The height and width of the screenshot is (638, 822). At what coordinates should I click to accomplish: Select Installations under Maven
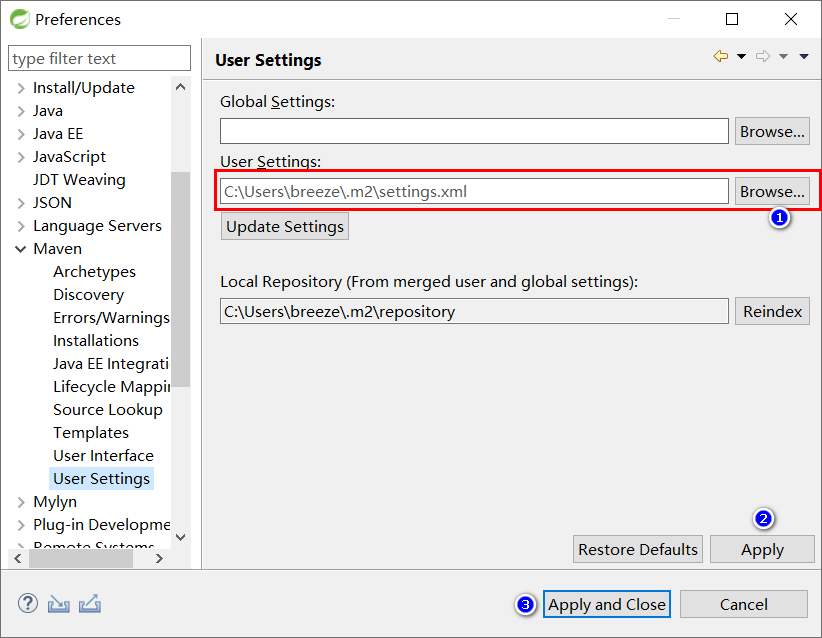click(96, 341)
